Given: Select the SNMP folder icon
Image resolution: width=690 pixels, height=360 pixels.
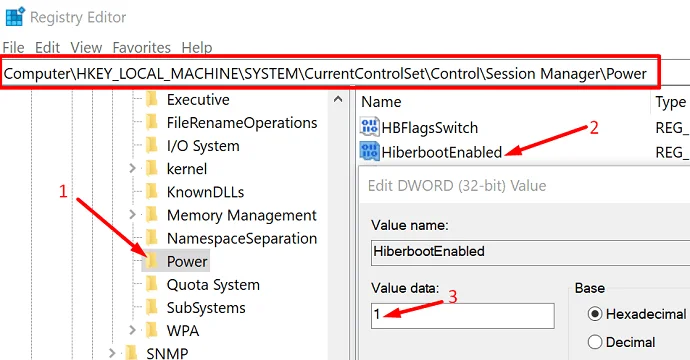Looking at the screenshot, I should [x=131, y=353].
